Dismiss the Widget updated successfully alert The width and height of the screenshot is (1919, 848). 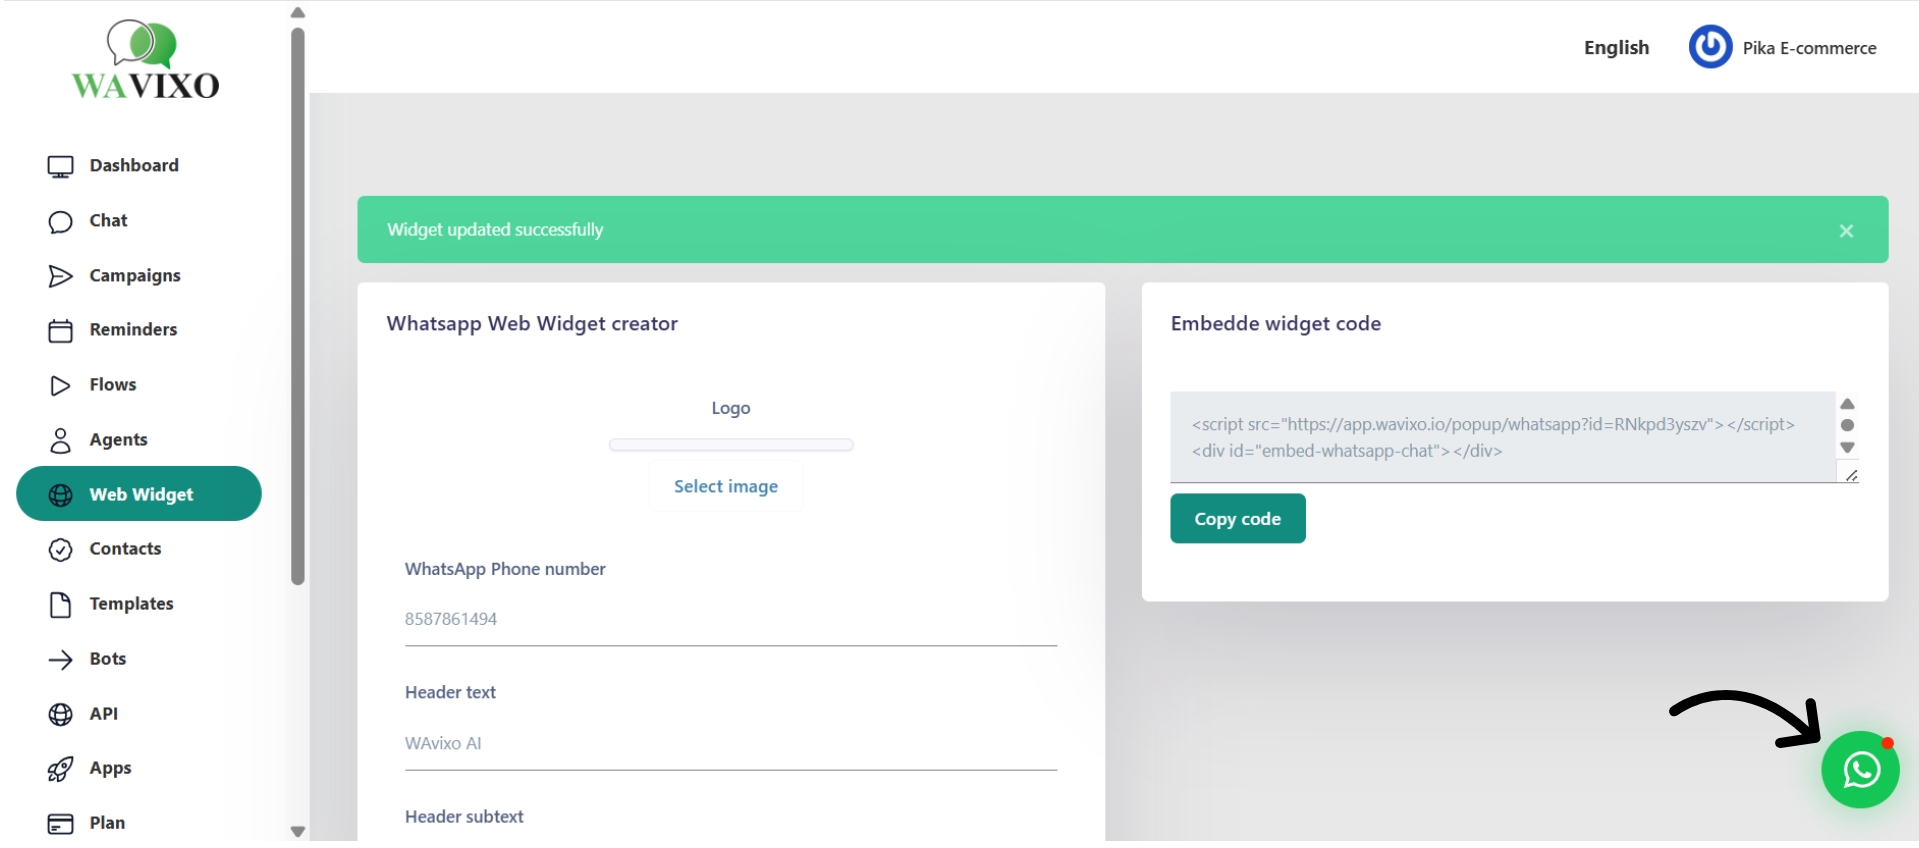click(x=1846, y=231)
